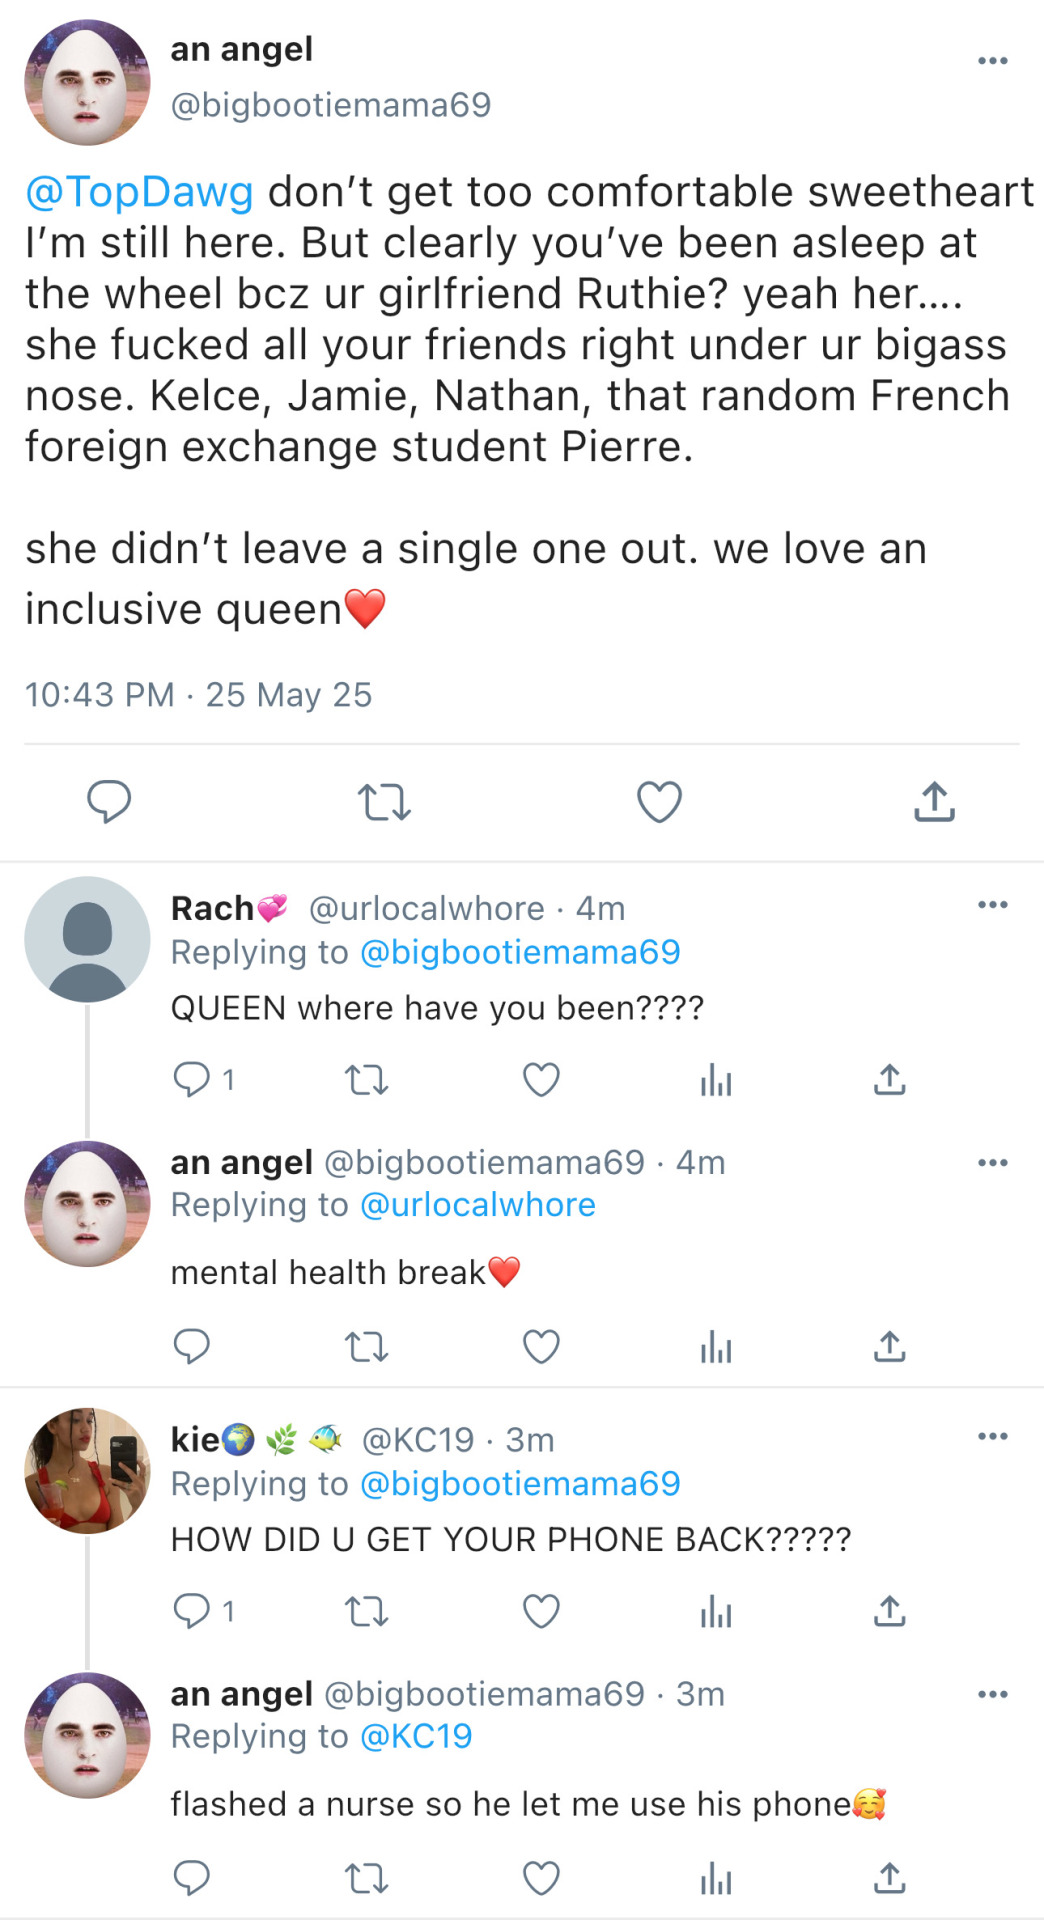
Task: Open Rach's default profile picture
Action: coord(88,939)
